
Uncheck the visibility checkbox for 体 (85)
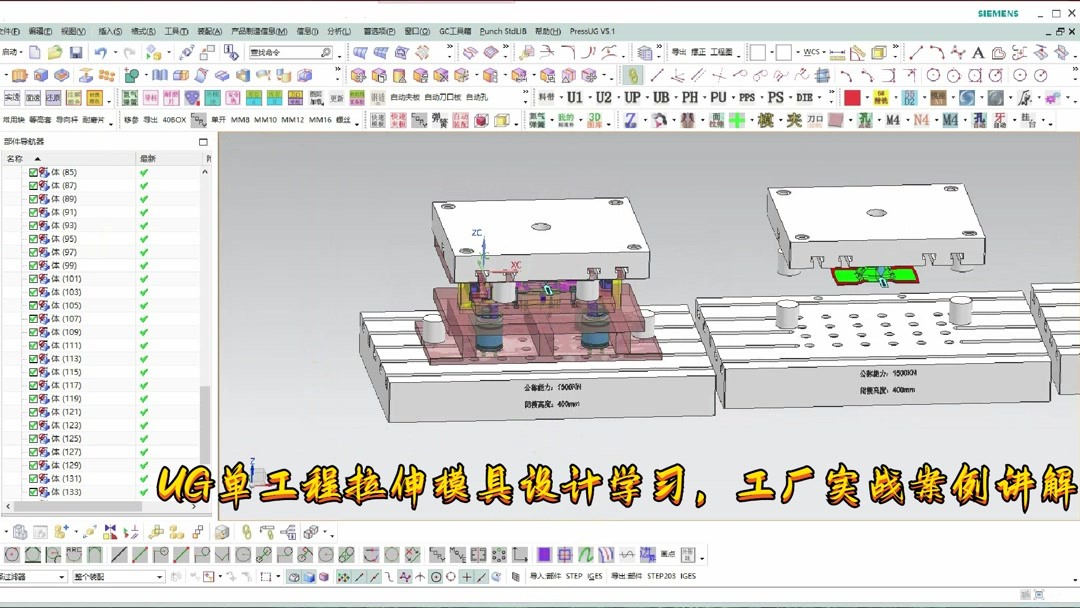pyautogui.click(x=33, y=172)
